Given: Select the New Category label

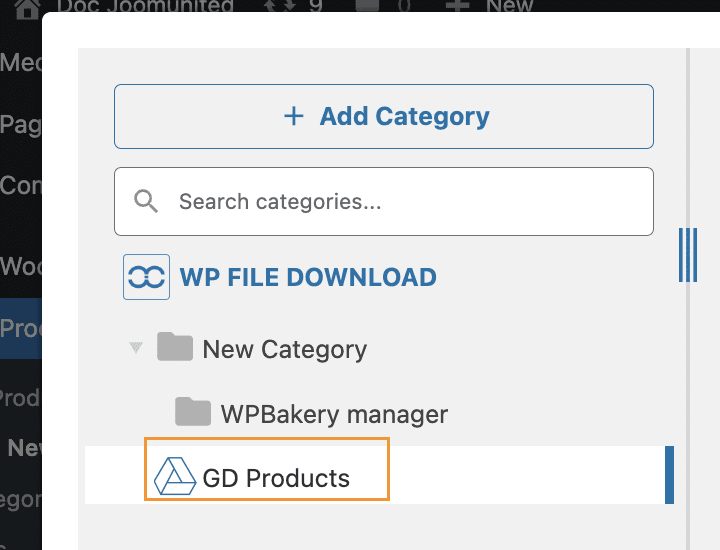Looking at the screenshot, I should pos(284,349).
